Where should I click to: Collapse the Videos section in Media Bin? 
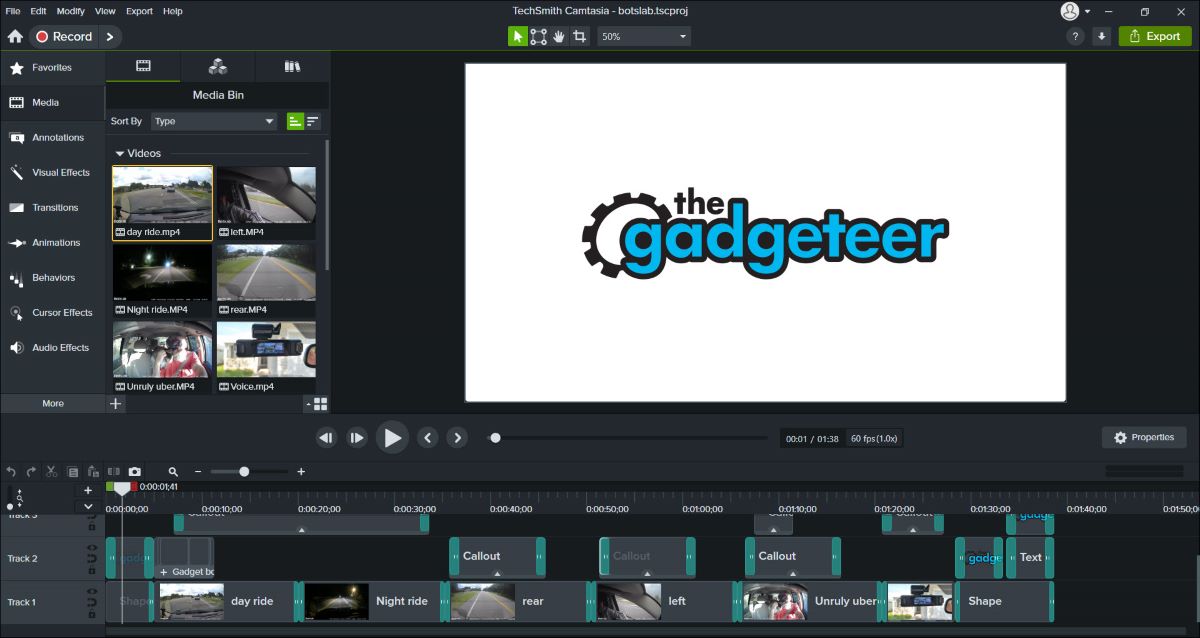pyautogui.click(x=120, y=154)
